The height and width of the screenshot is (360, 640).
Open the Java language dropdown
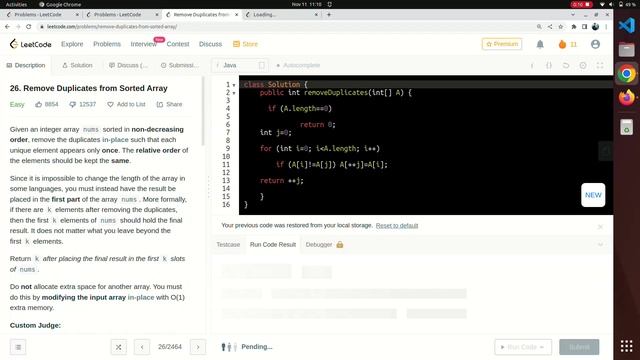[x=240, y=65]
